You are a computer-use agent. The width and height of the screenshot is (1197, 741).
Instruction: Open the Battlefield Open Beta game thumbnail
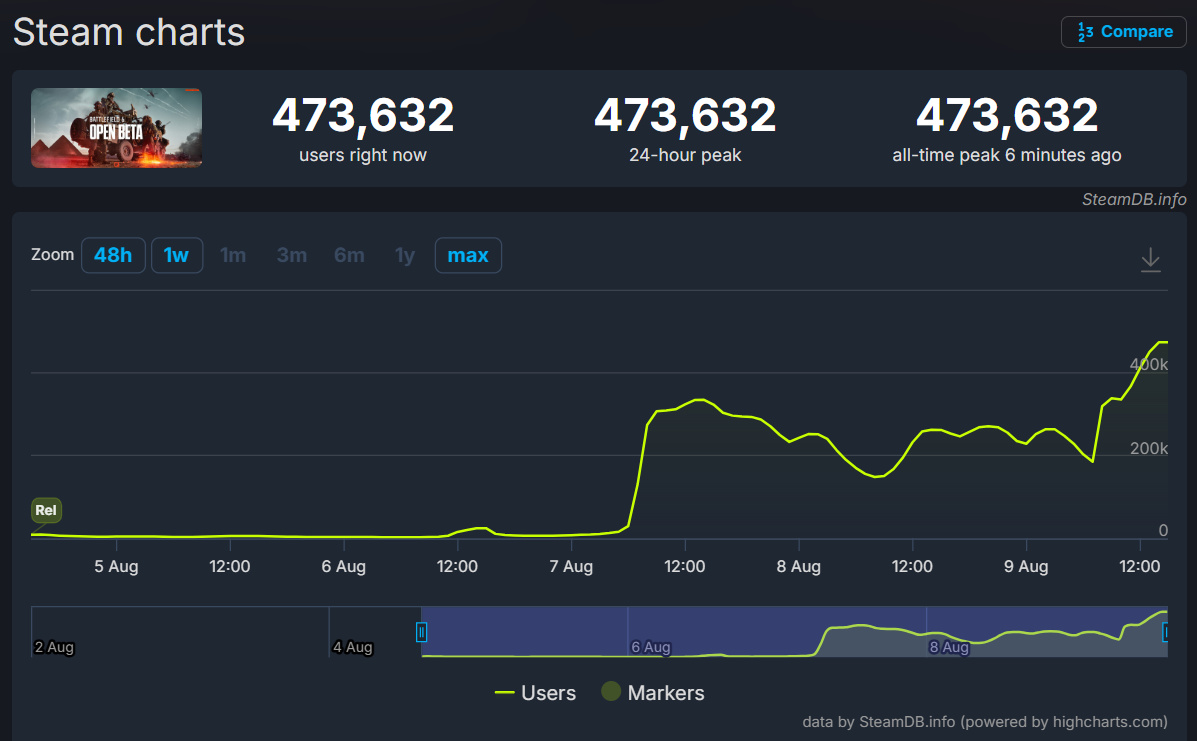117,128
